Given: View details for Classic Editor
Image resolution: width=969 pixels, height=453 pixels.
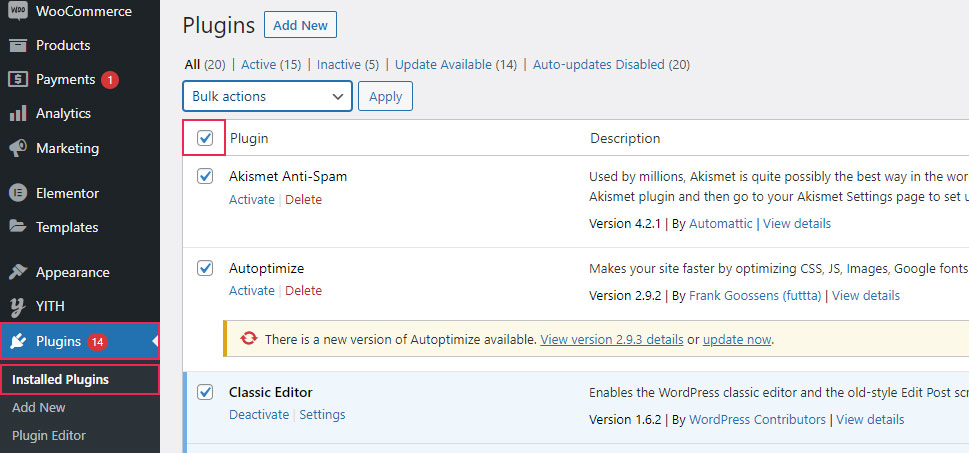Looking at the screenshot, I should (870, 419).
